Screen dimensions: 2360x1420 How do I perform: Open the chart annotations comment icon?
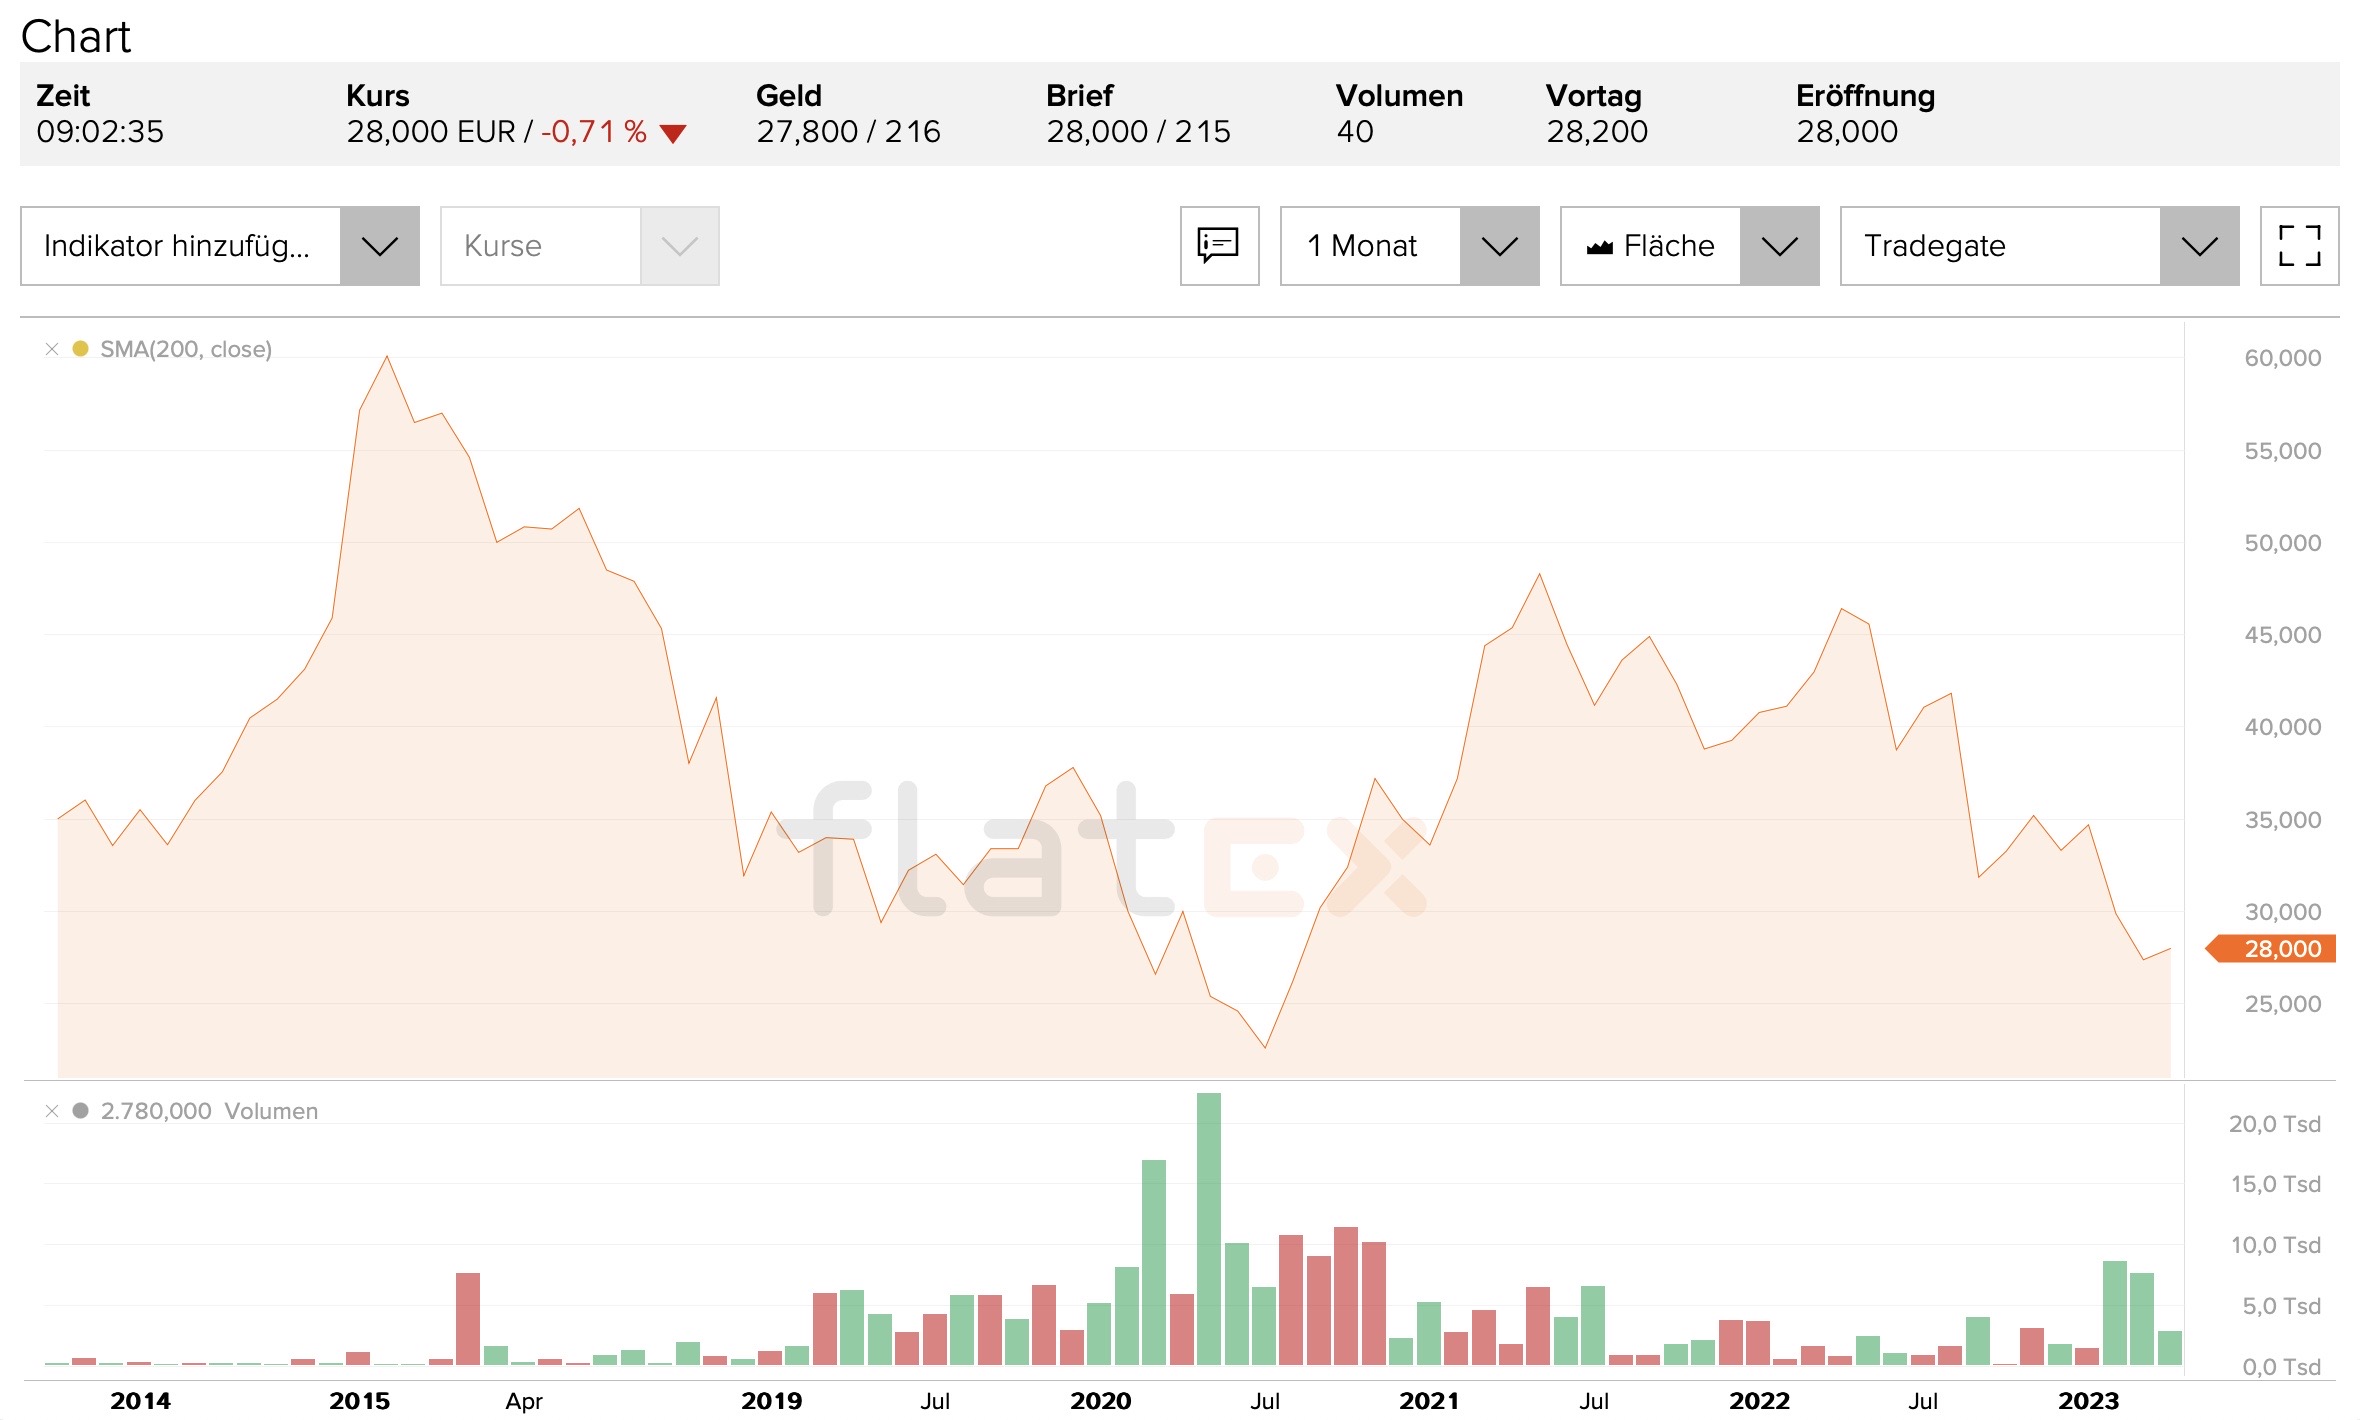(1218, 246)
